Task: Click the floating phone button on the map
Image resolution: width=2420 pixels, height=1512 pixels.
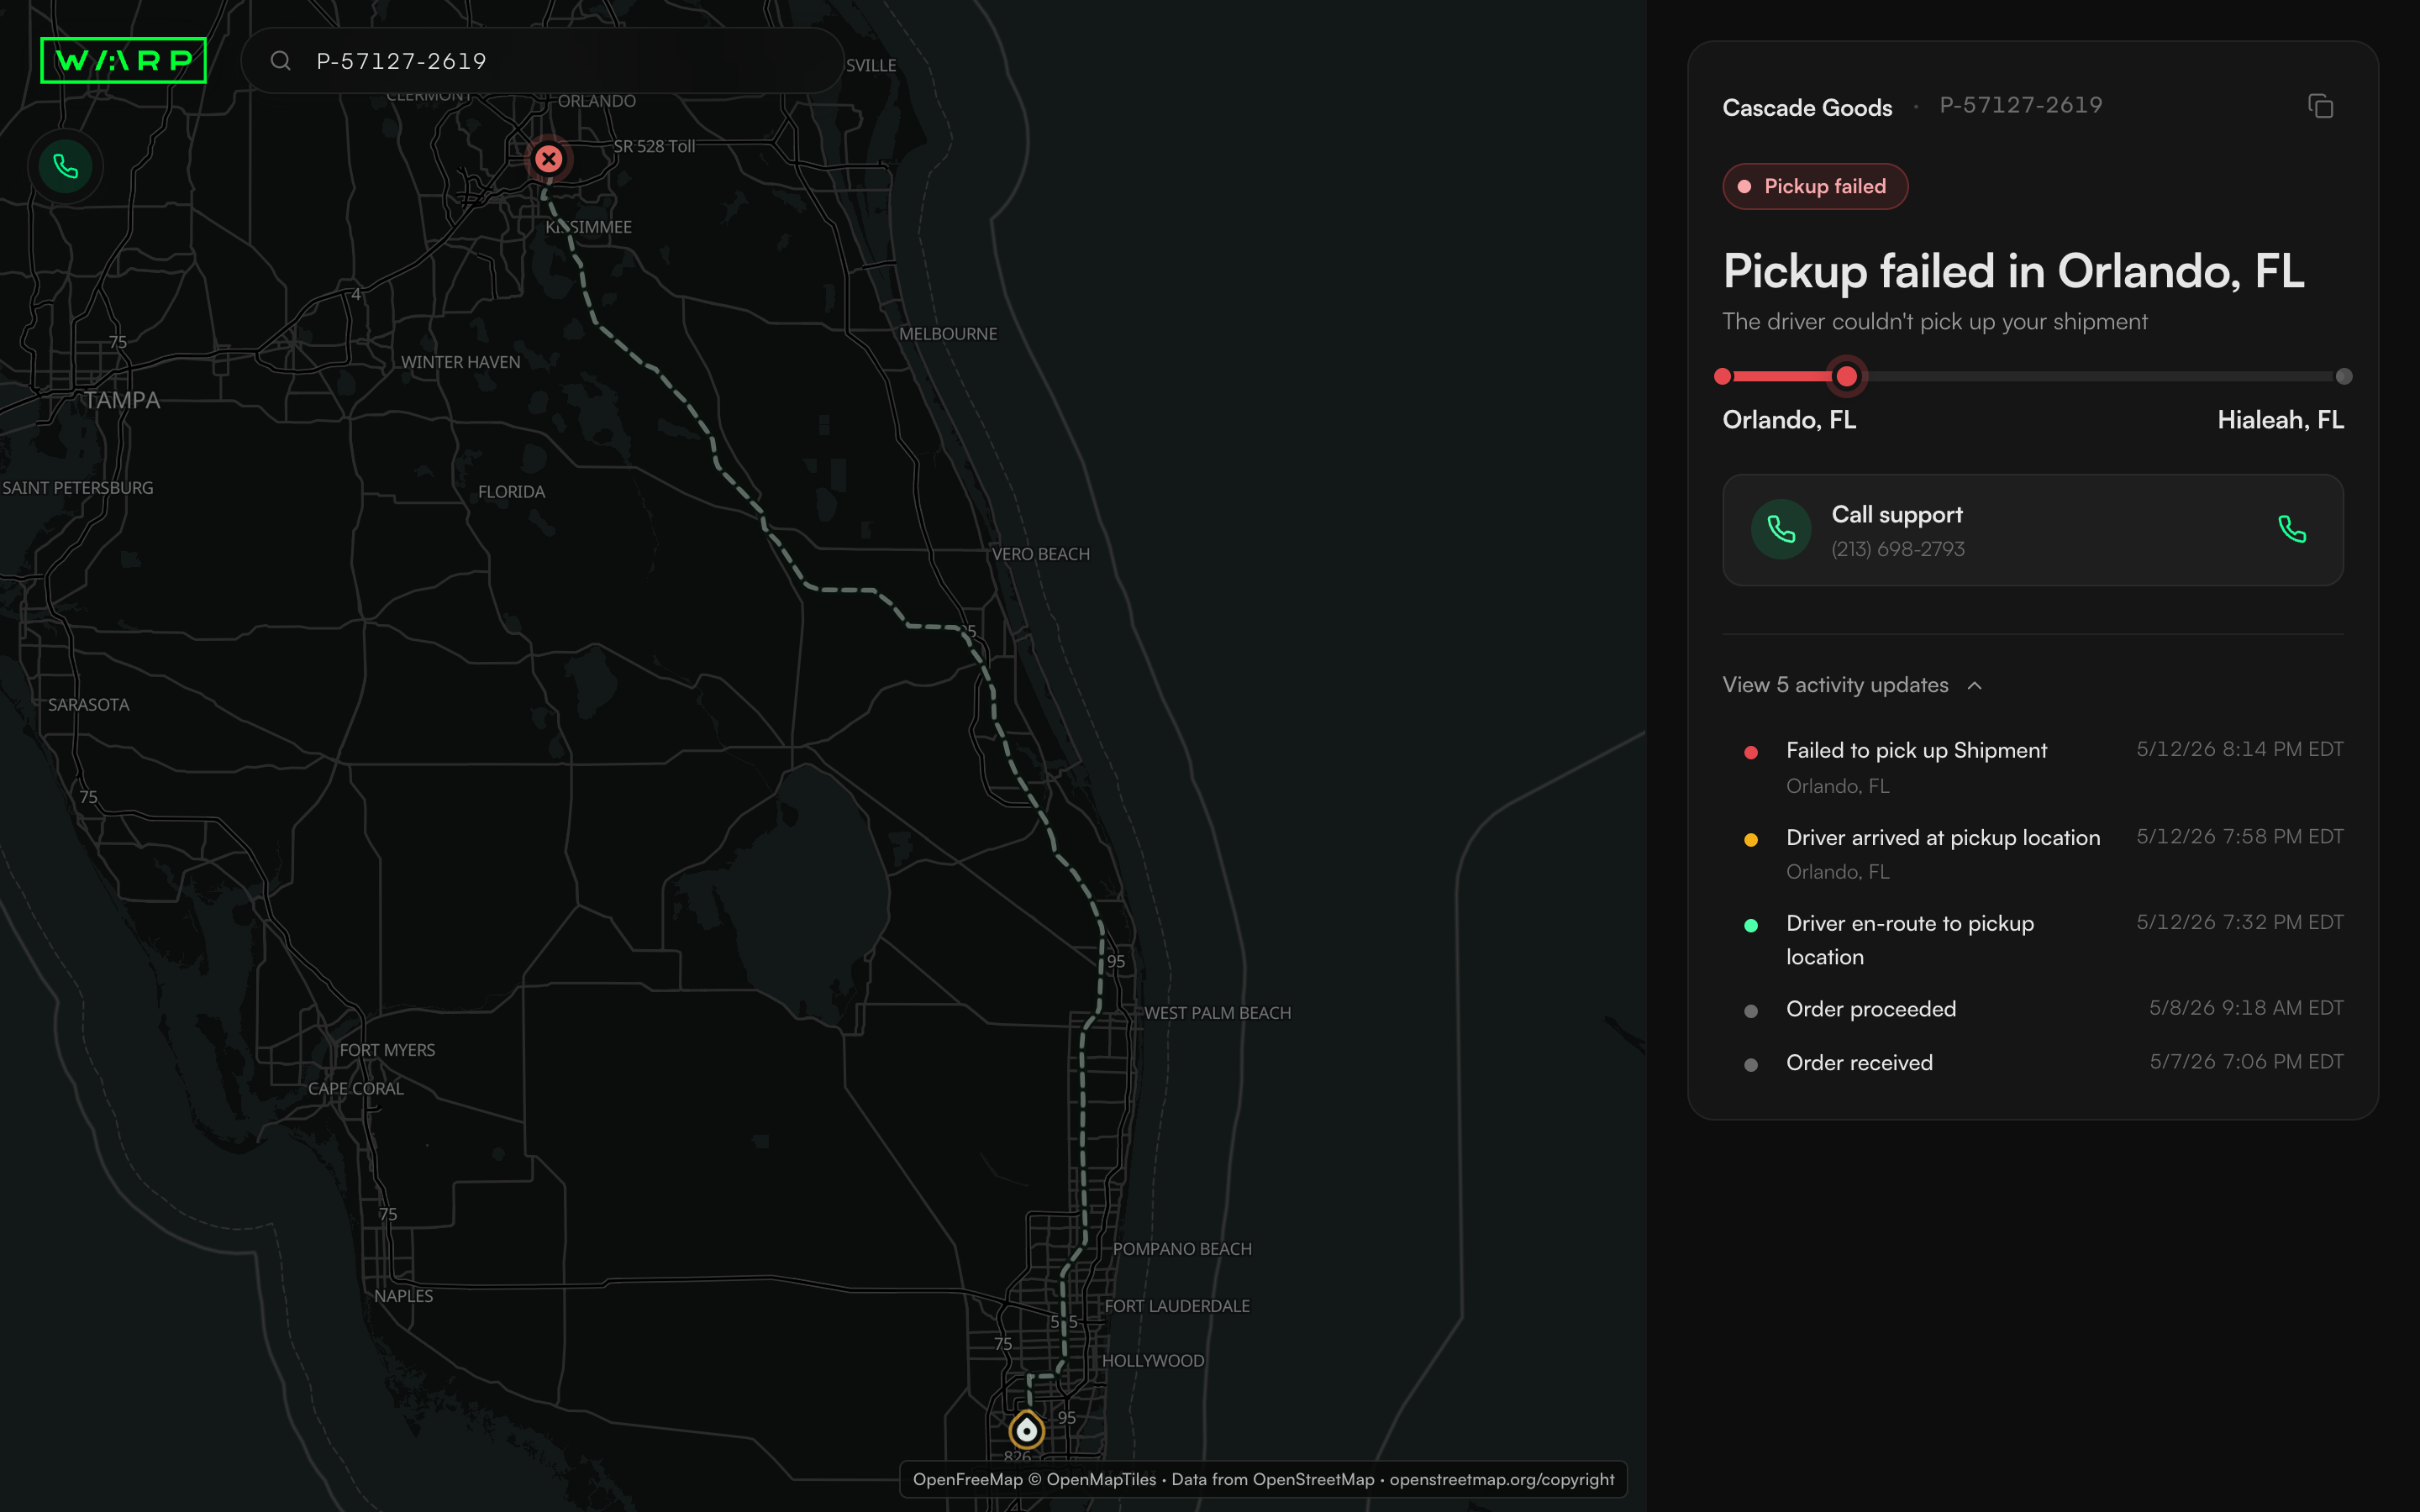Action: 66,166
